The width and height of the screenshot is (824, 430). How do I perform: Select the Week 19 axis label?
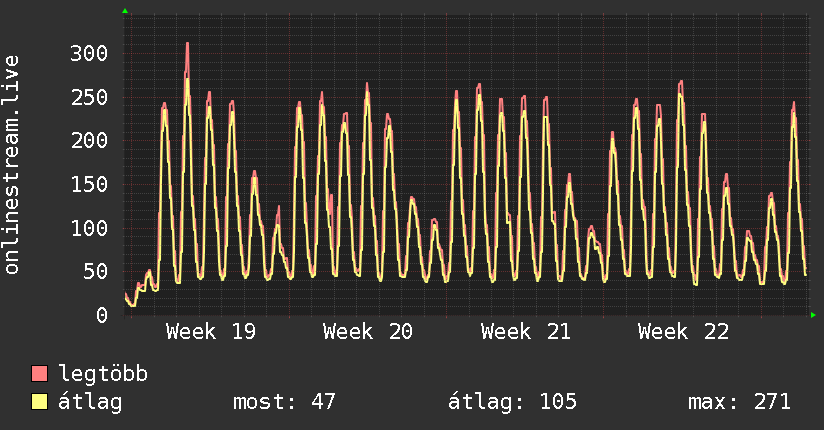[x=211, y=332]
